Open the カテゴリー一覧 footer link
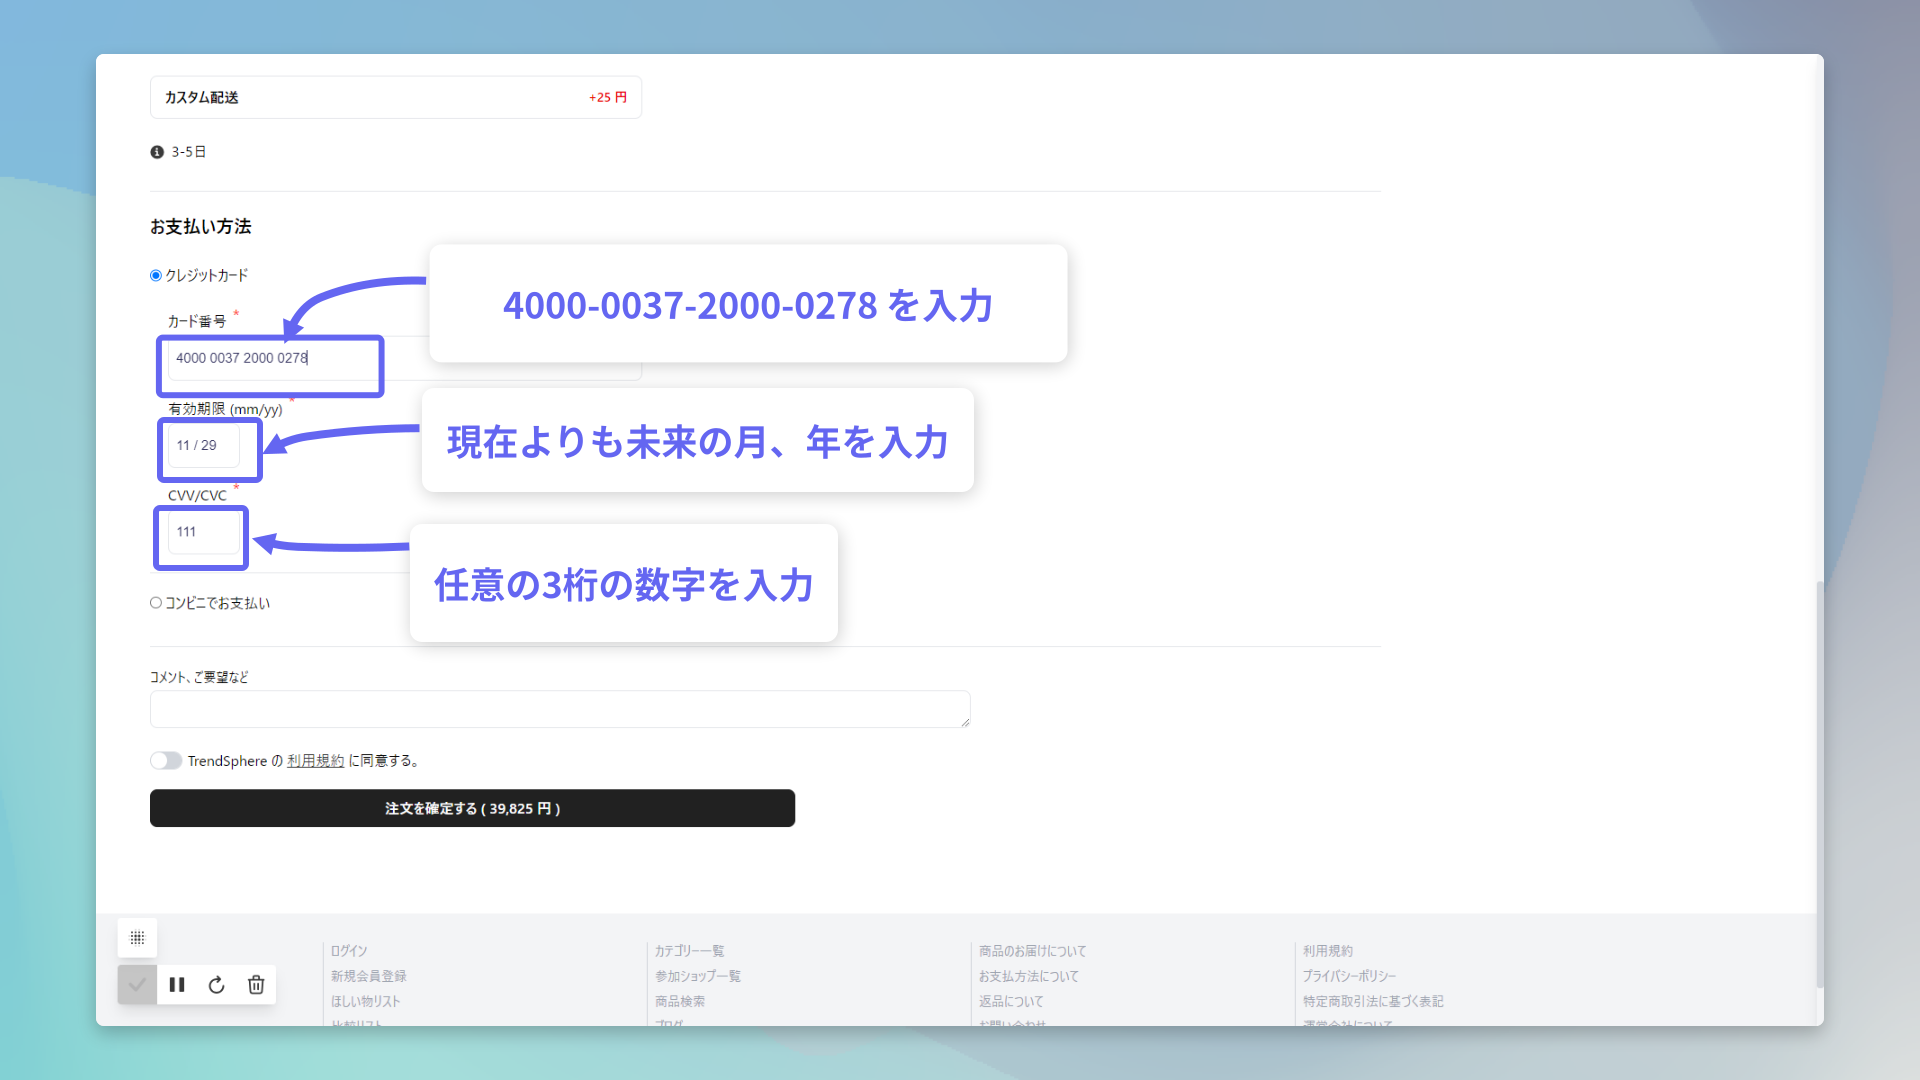Viewport: 1920px width, 1080px height. [689, 951]
